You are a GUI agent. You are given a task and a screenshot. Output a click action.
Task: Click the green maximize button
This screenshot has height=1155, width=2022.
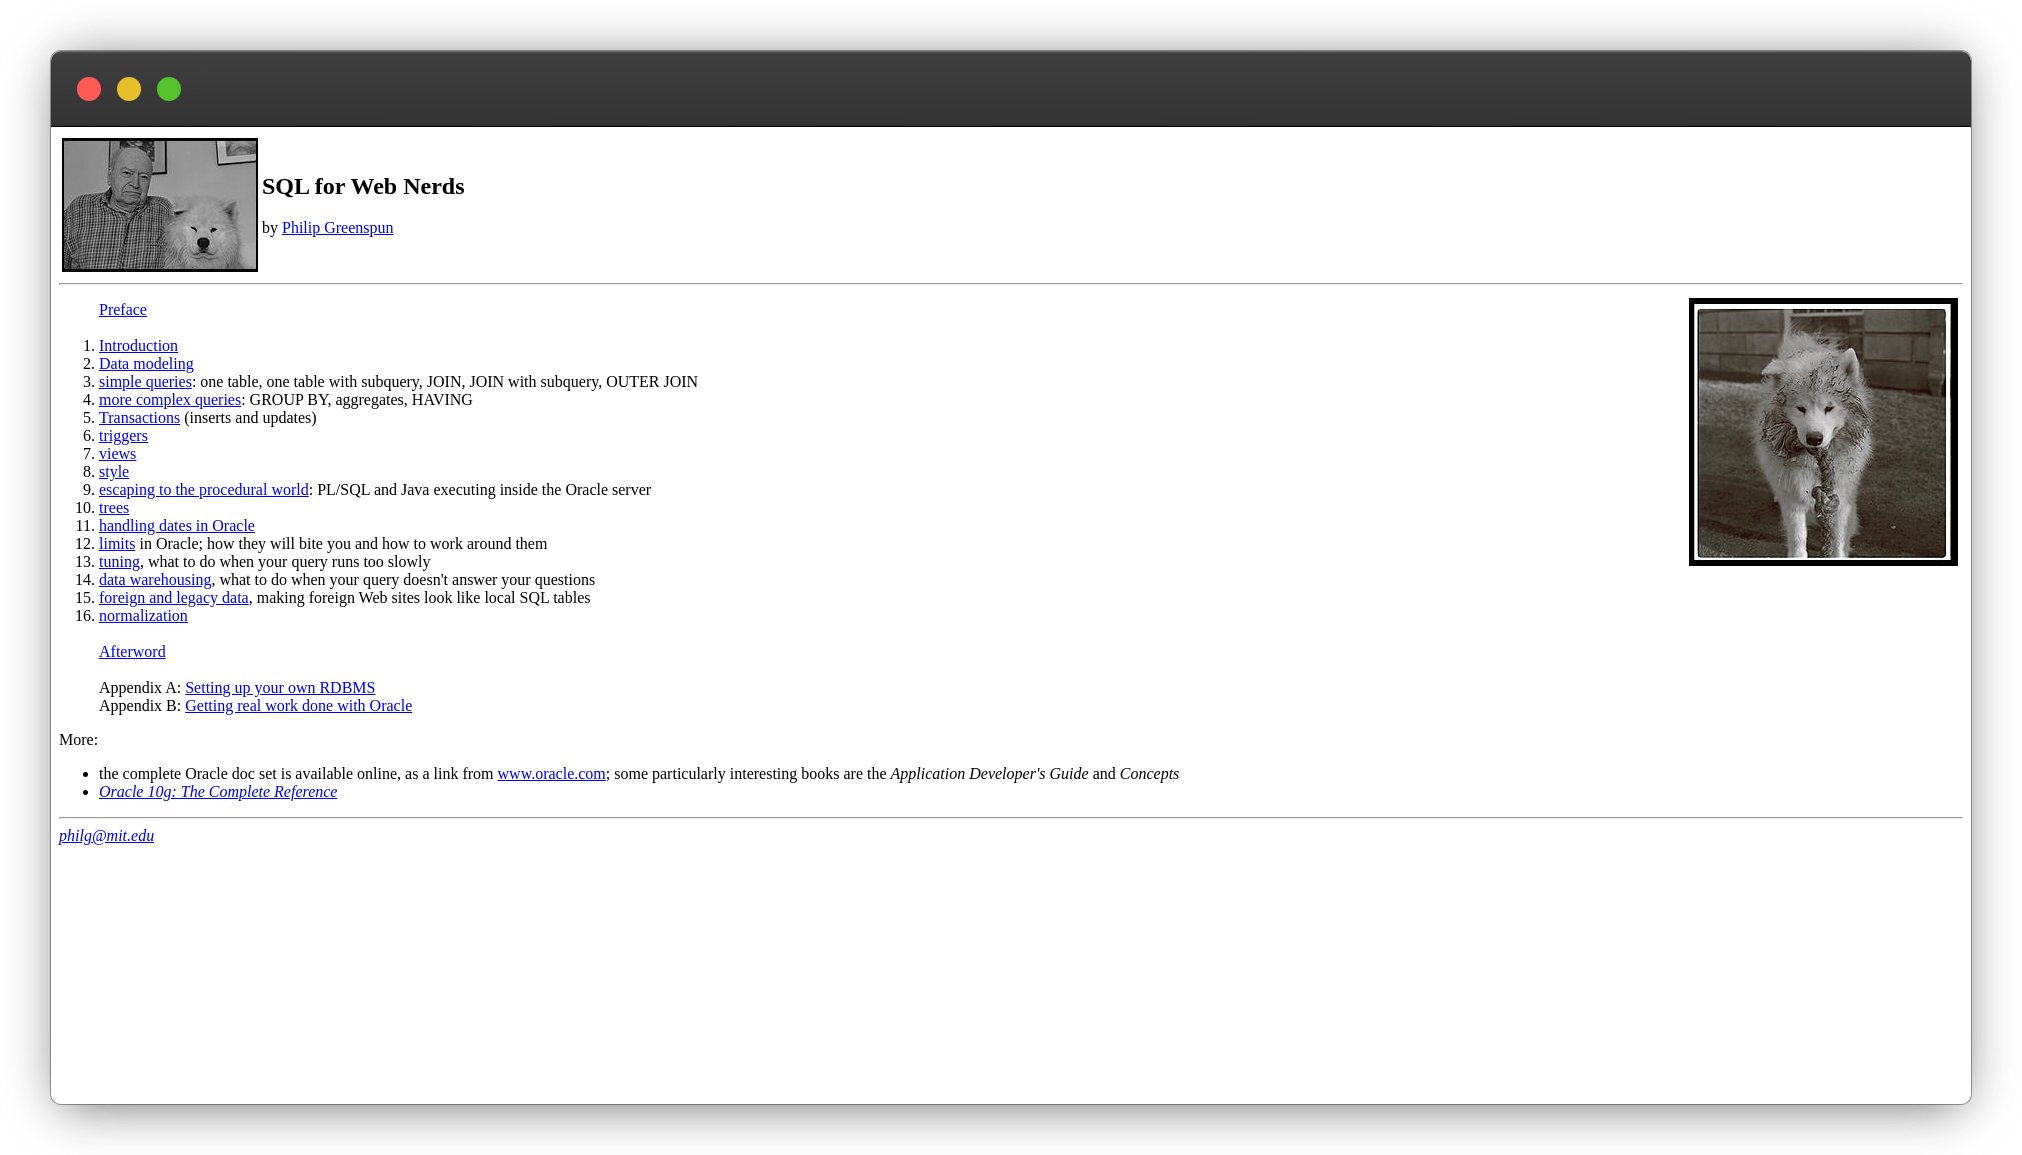pos(169,89)
